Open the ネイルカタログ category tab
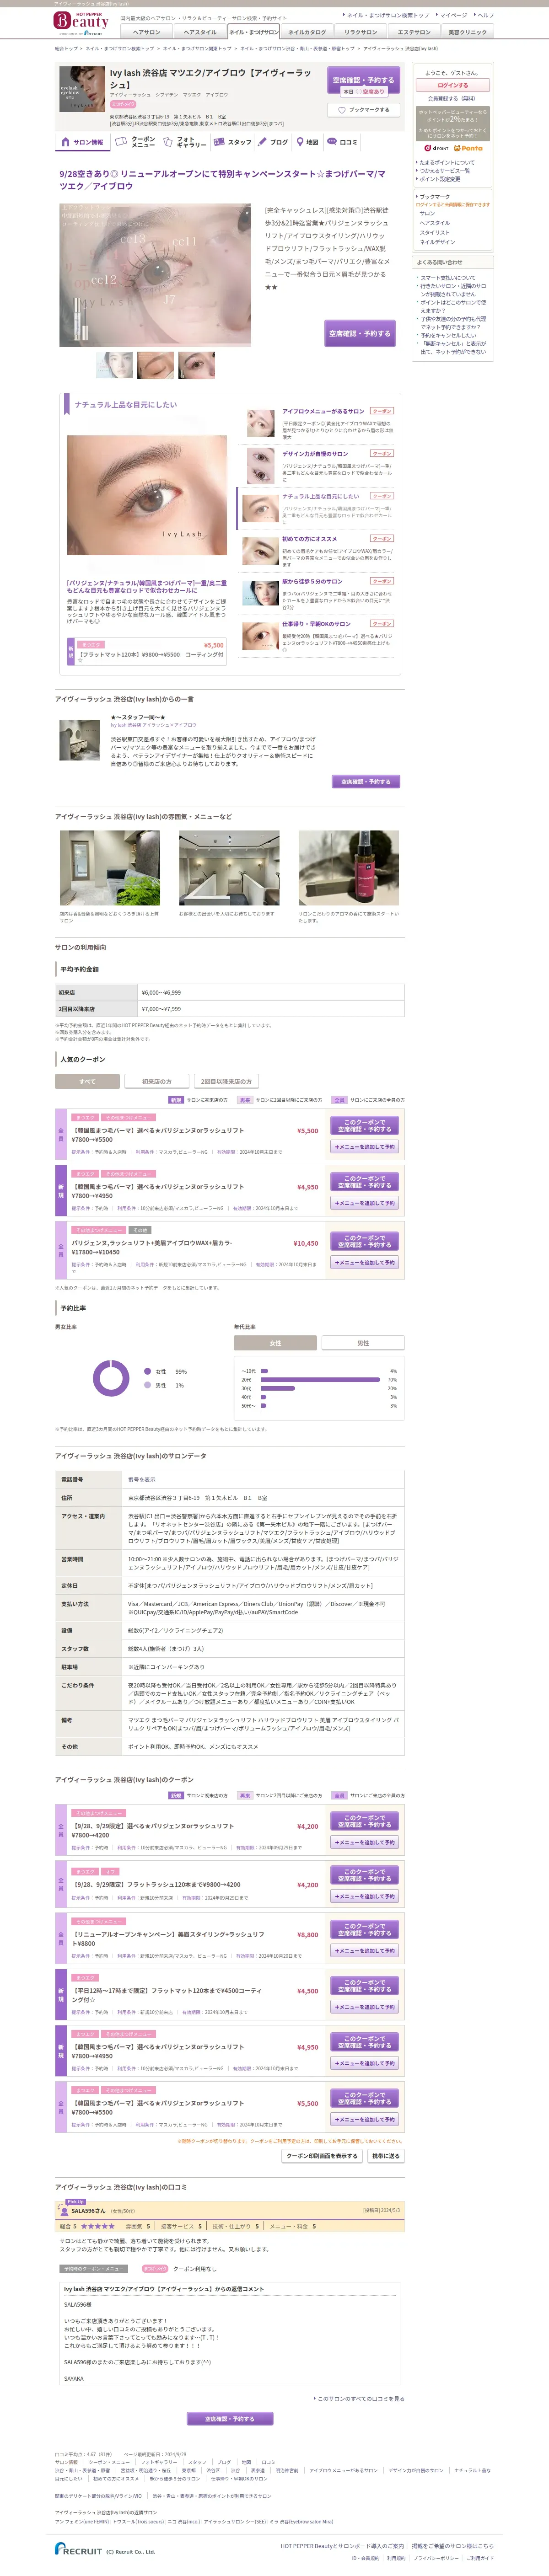Viewport: 549px width, 2576px height. coord(307,32)
